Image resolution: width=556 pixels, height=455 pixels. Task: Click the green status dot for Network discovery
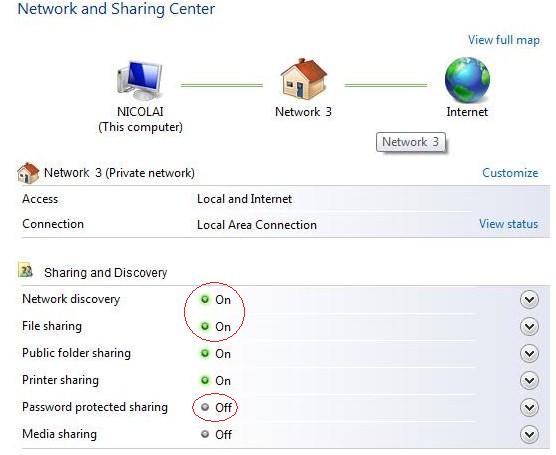(x=205, y=299)
